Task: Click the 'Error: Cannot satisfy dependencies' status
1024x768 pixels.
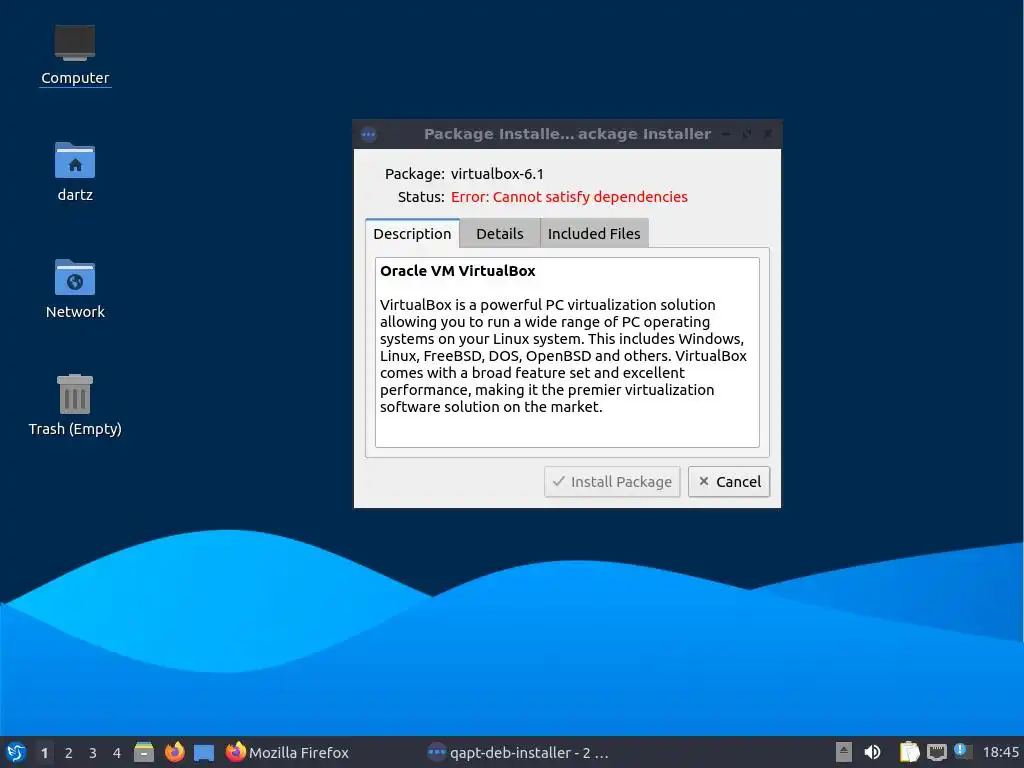Action: click(569, 197)
